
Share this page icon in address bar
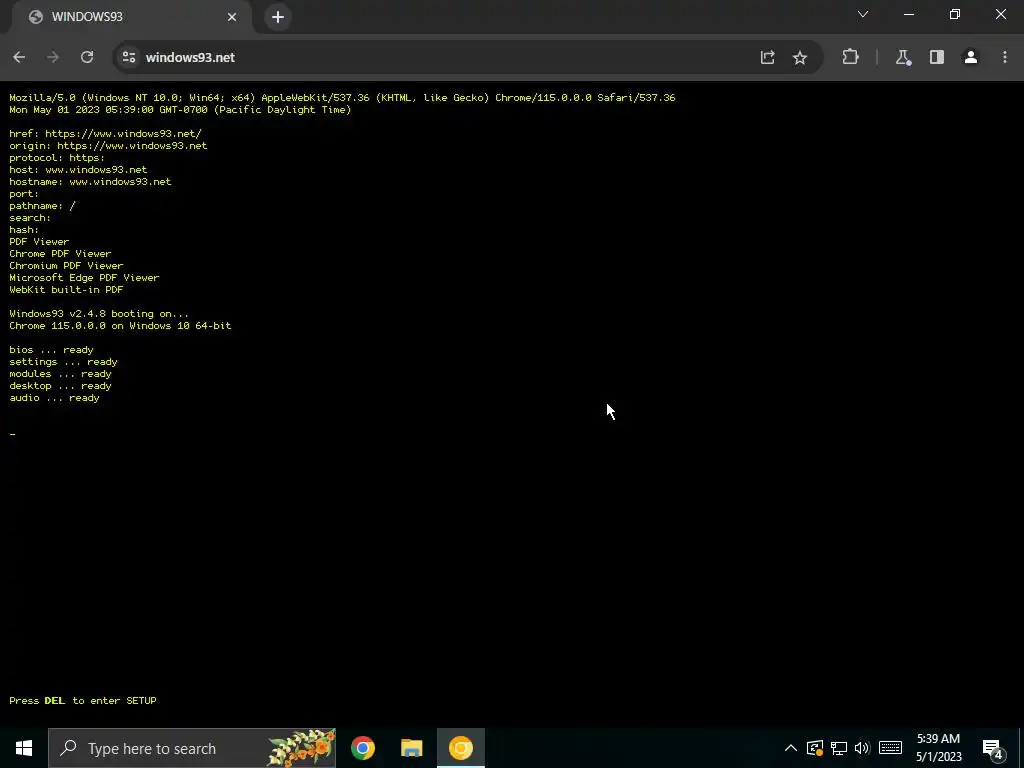[767, 57]
